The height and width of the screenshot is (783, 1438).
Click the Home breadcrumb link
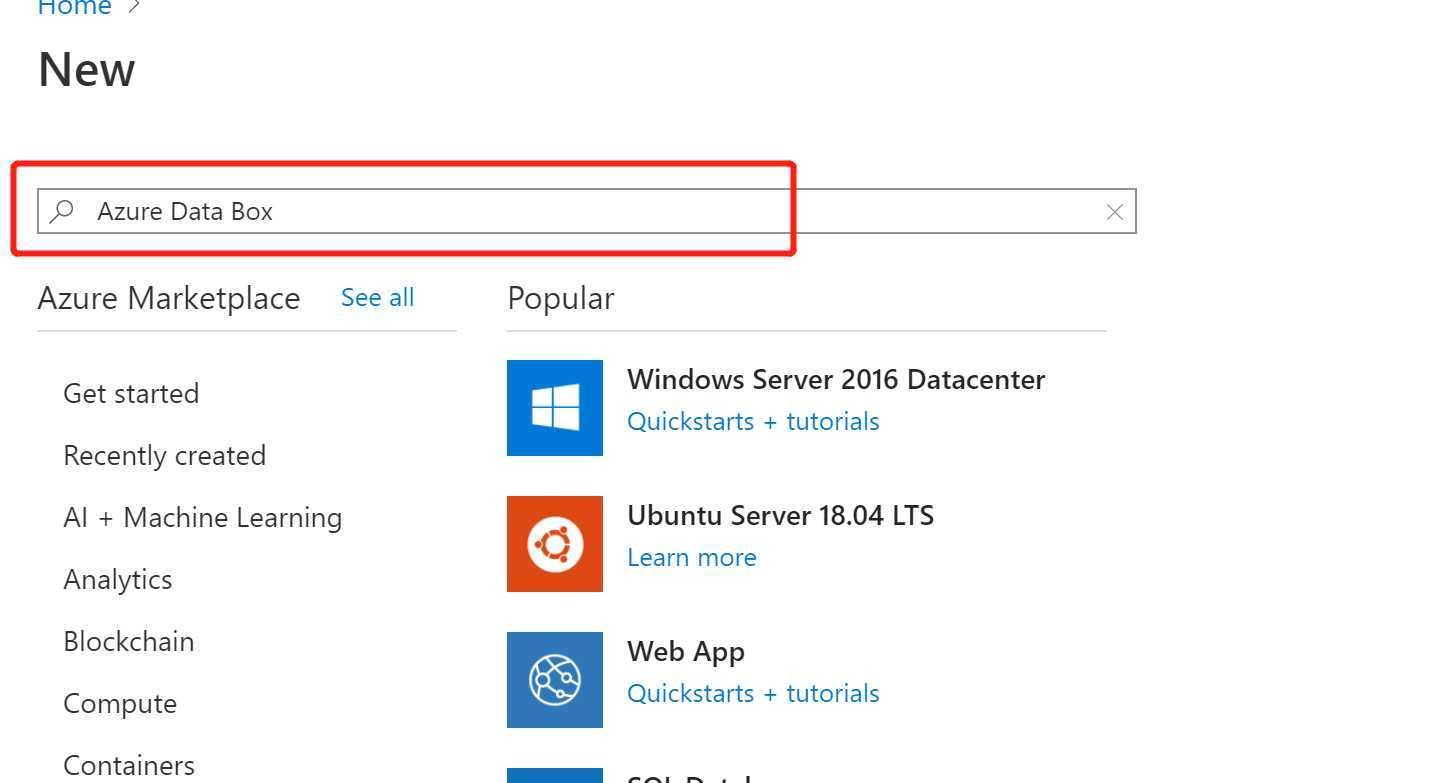click(73, 8)
